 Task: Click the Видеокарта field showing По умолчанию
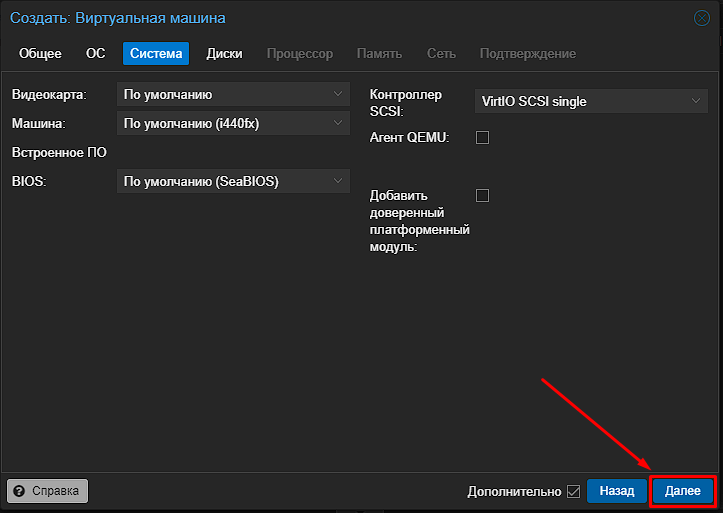pyautogui.click(x=233, y=94)
